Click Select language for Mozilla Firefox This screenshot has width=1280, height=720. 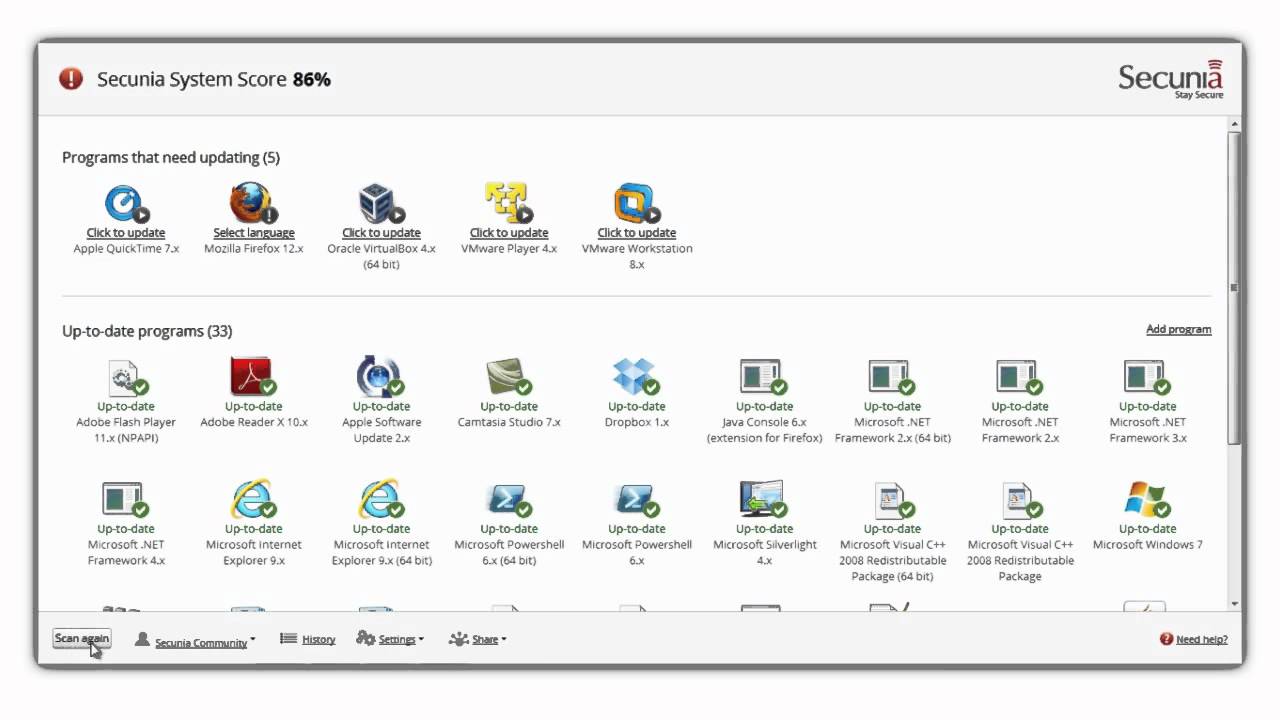point(254,233)
